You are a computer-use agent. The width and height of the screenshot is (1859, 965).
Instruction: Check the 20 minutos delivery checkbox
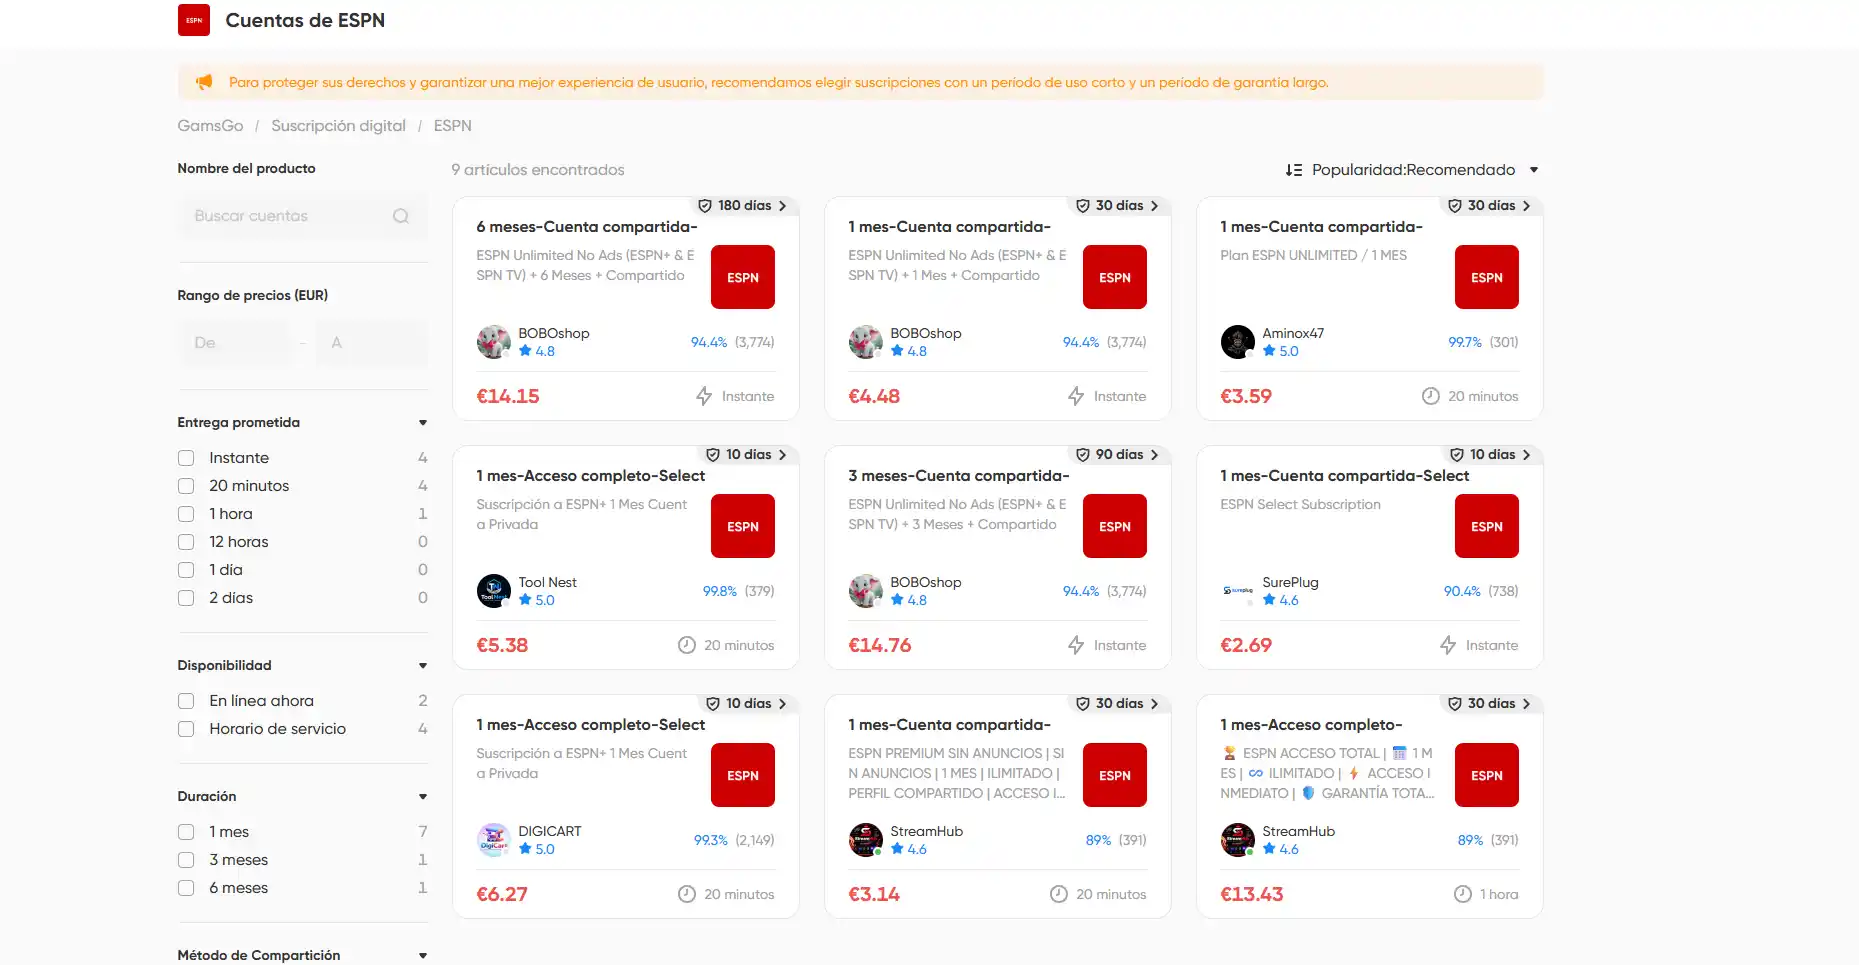(186, 486)
